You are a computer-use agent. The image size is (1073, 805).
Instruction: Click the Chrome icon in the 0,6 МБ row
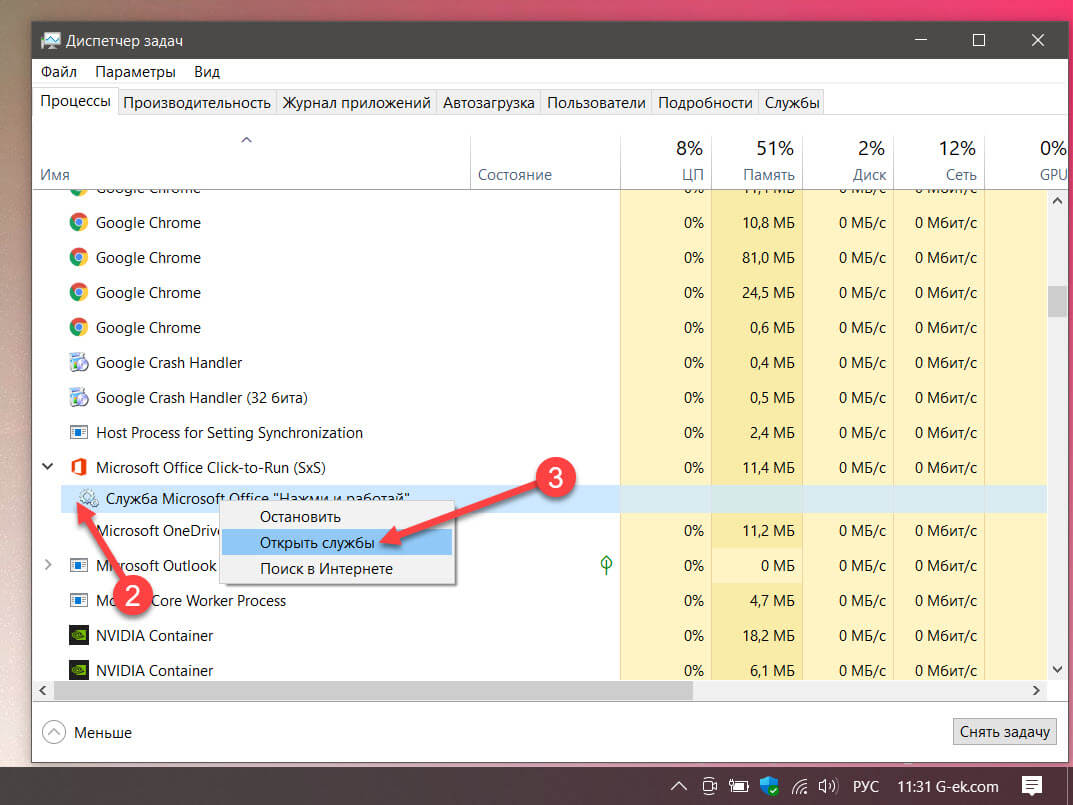pyautogui.click(x=79, y=327)
